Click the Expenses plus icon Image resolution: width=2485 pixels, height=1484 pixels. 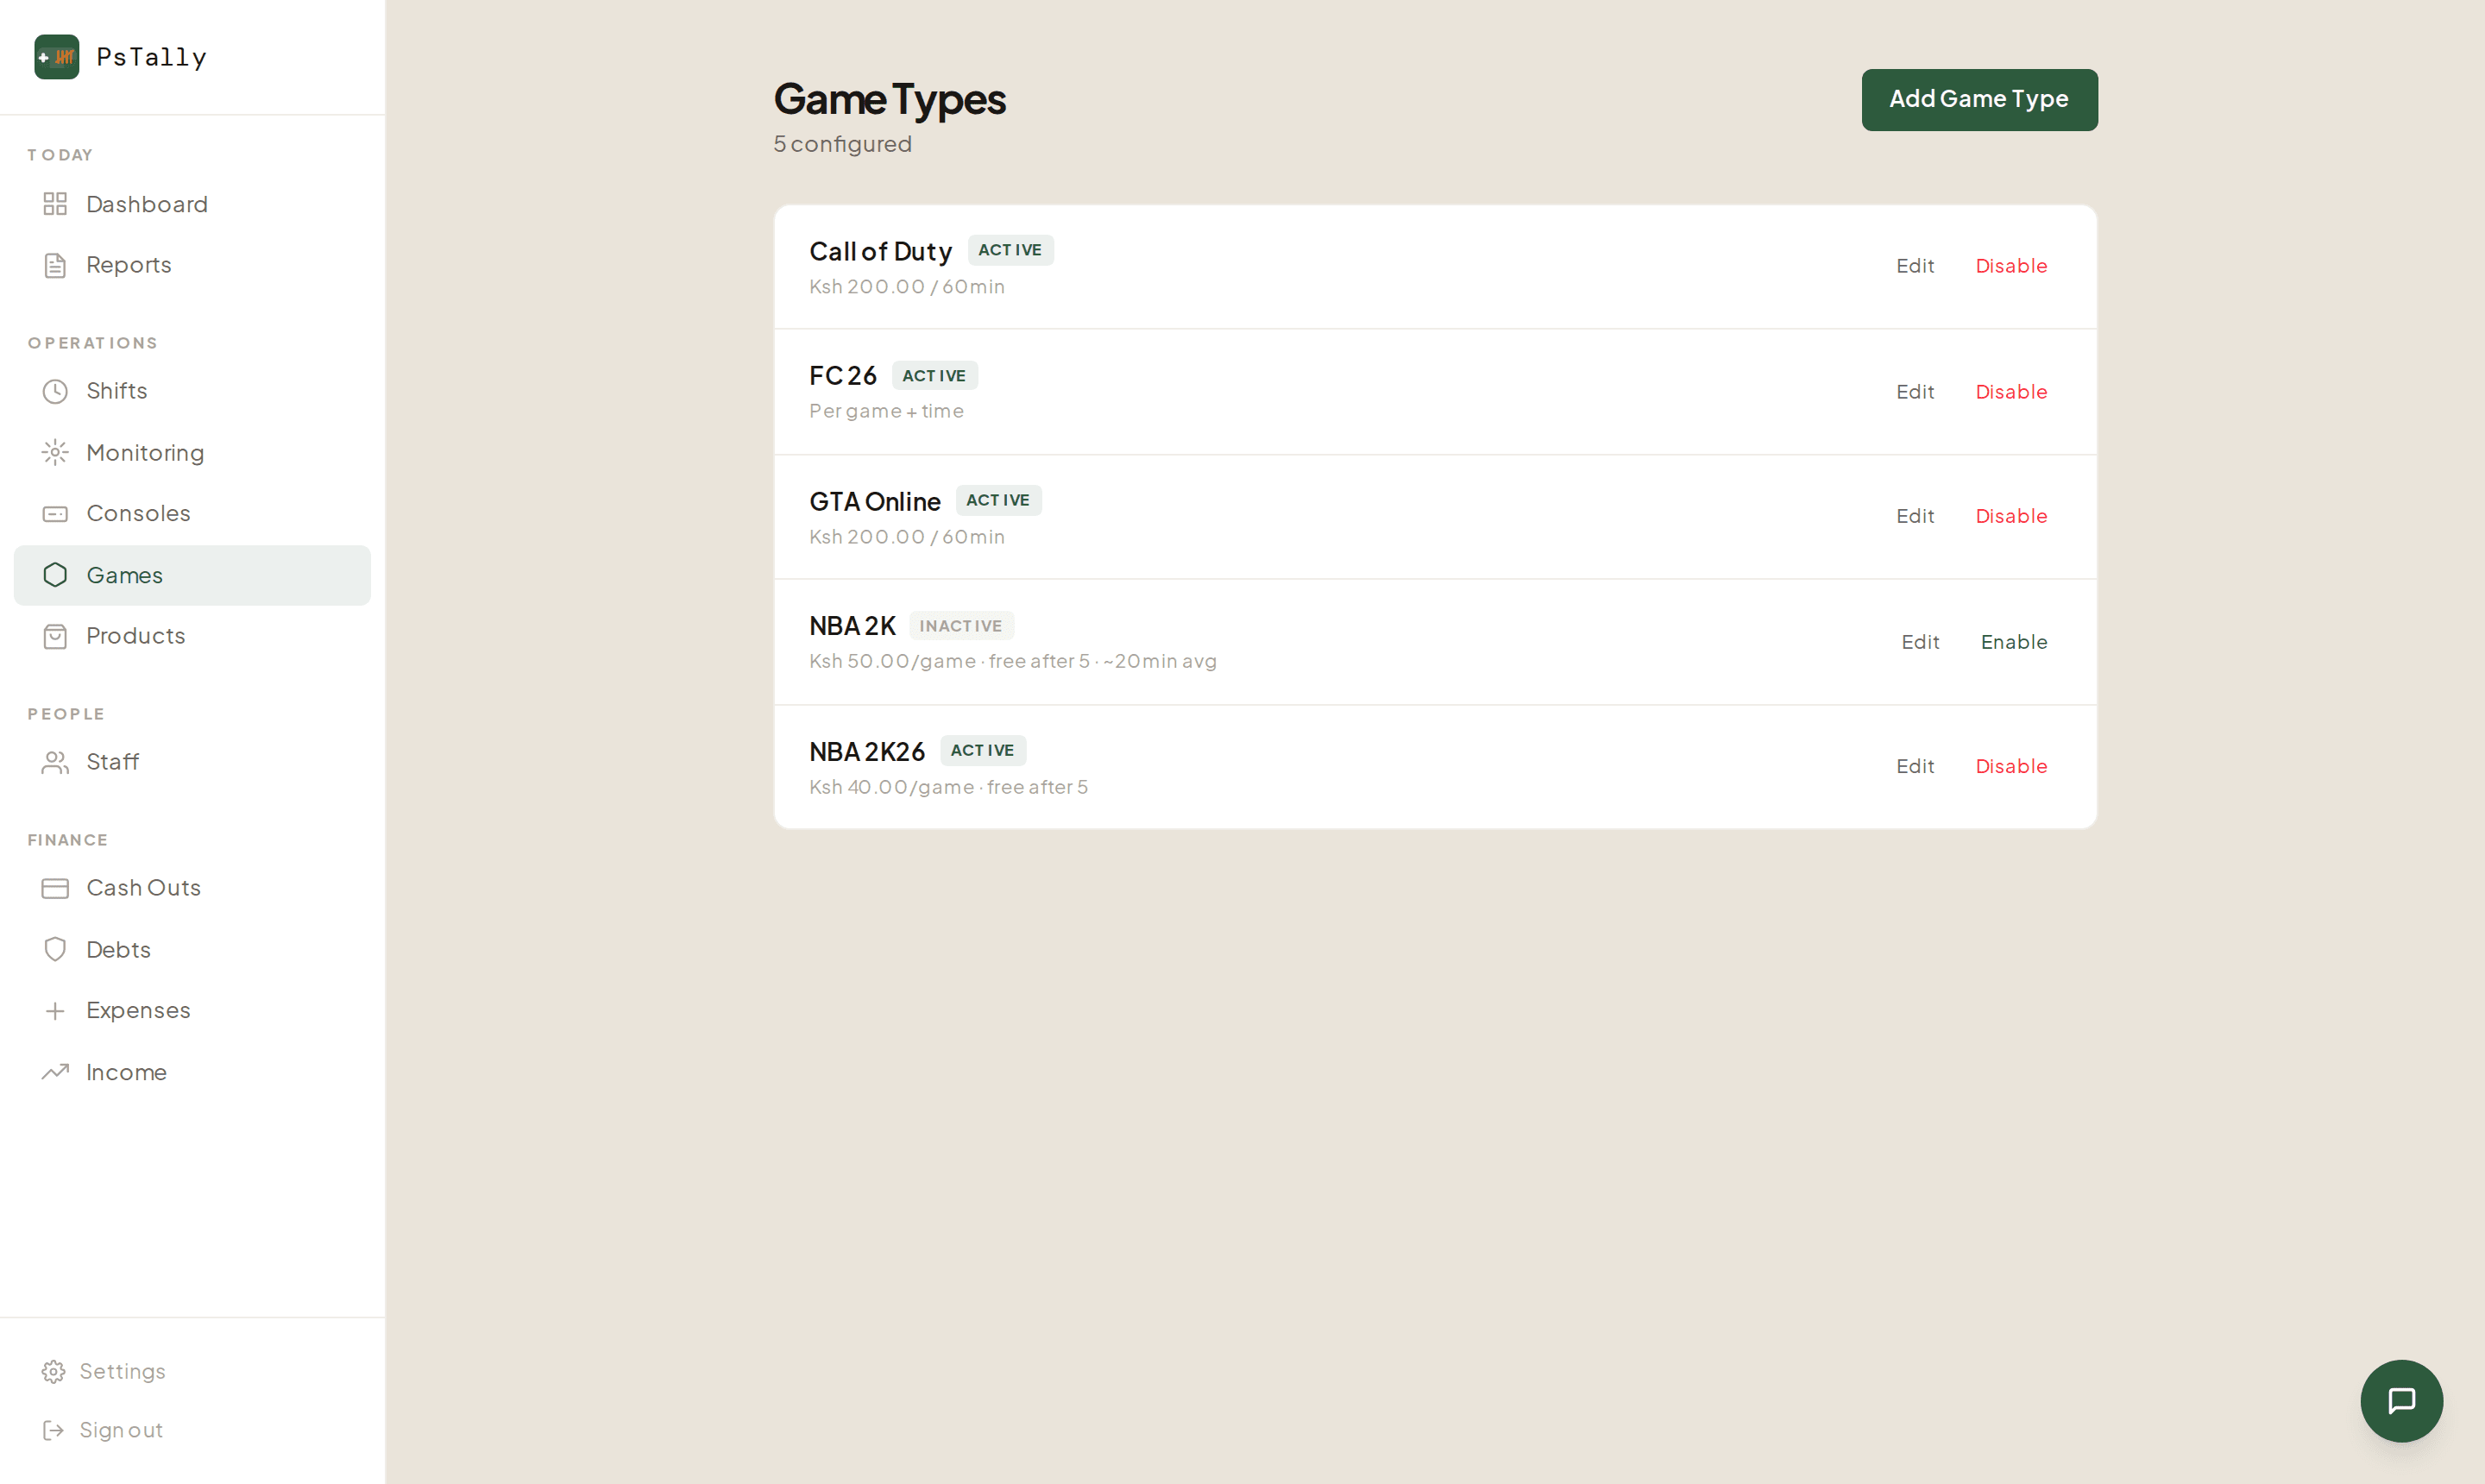(55, 1011)
